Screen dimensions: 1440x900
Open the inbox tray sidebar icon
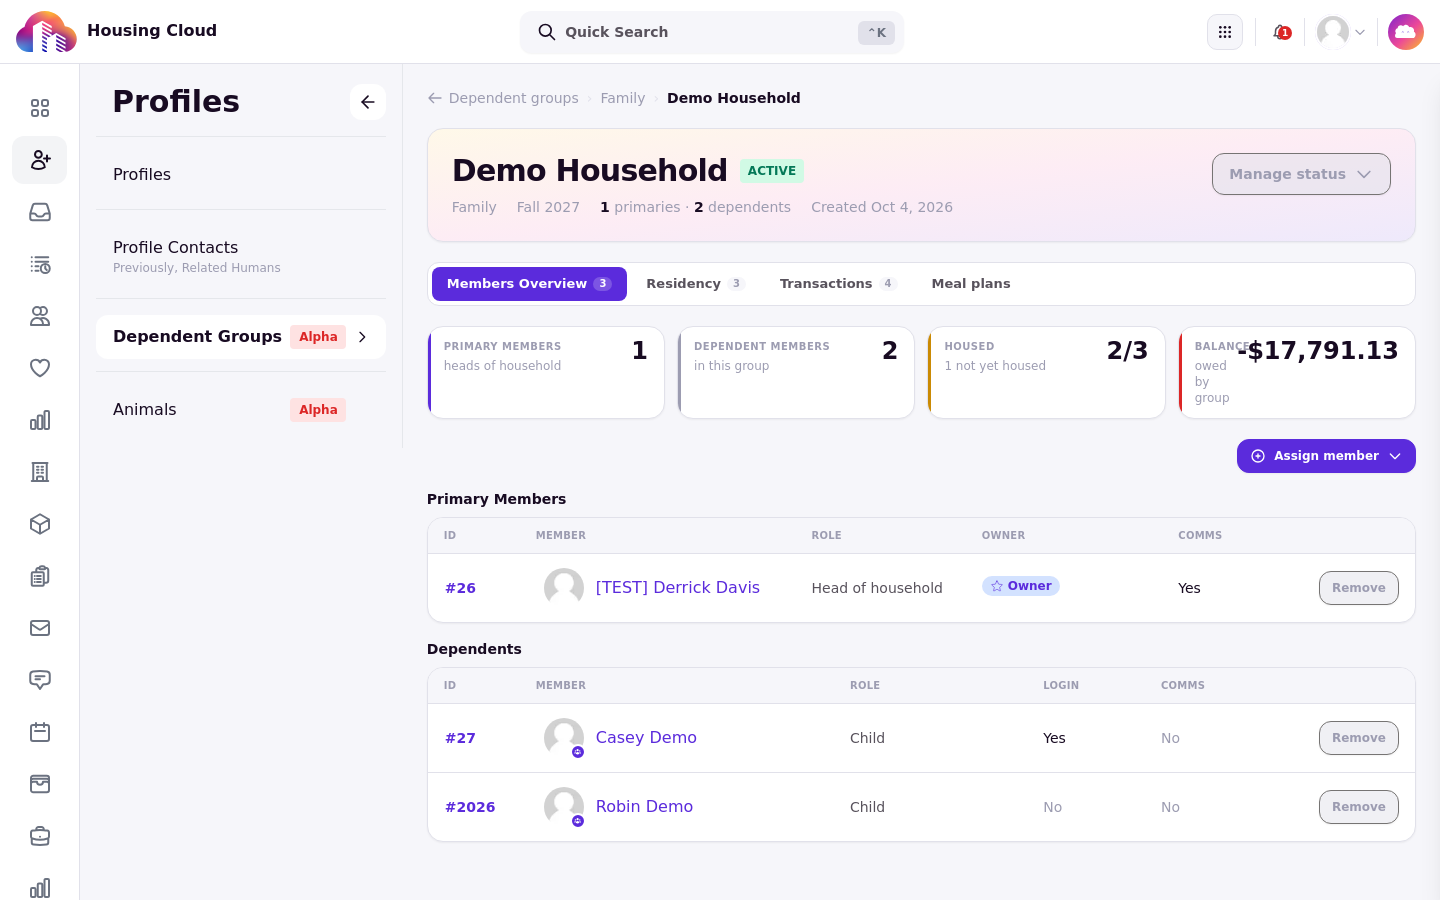(x=40, y=212)
